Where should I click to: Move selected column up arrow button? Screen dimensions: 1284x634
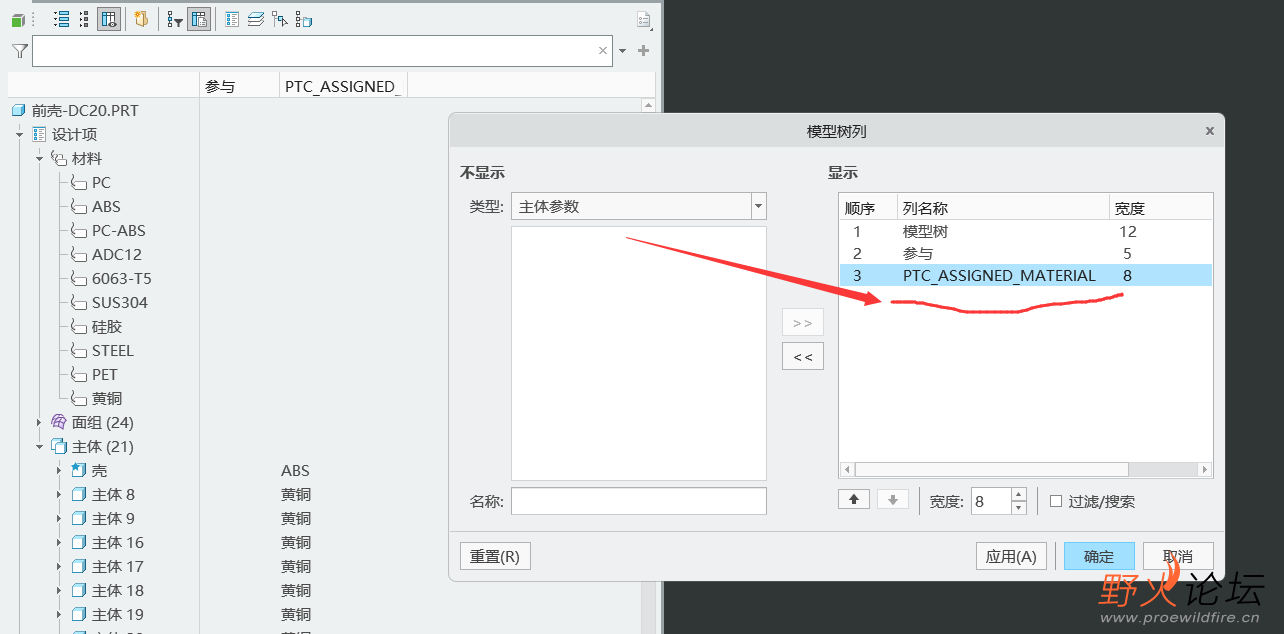(853, 501)
